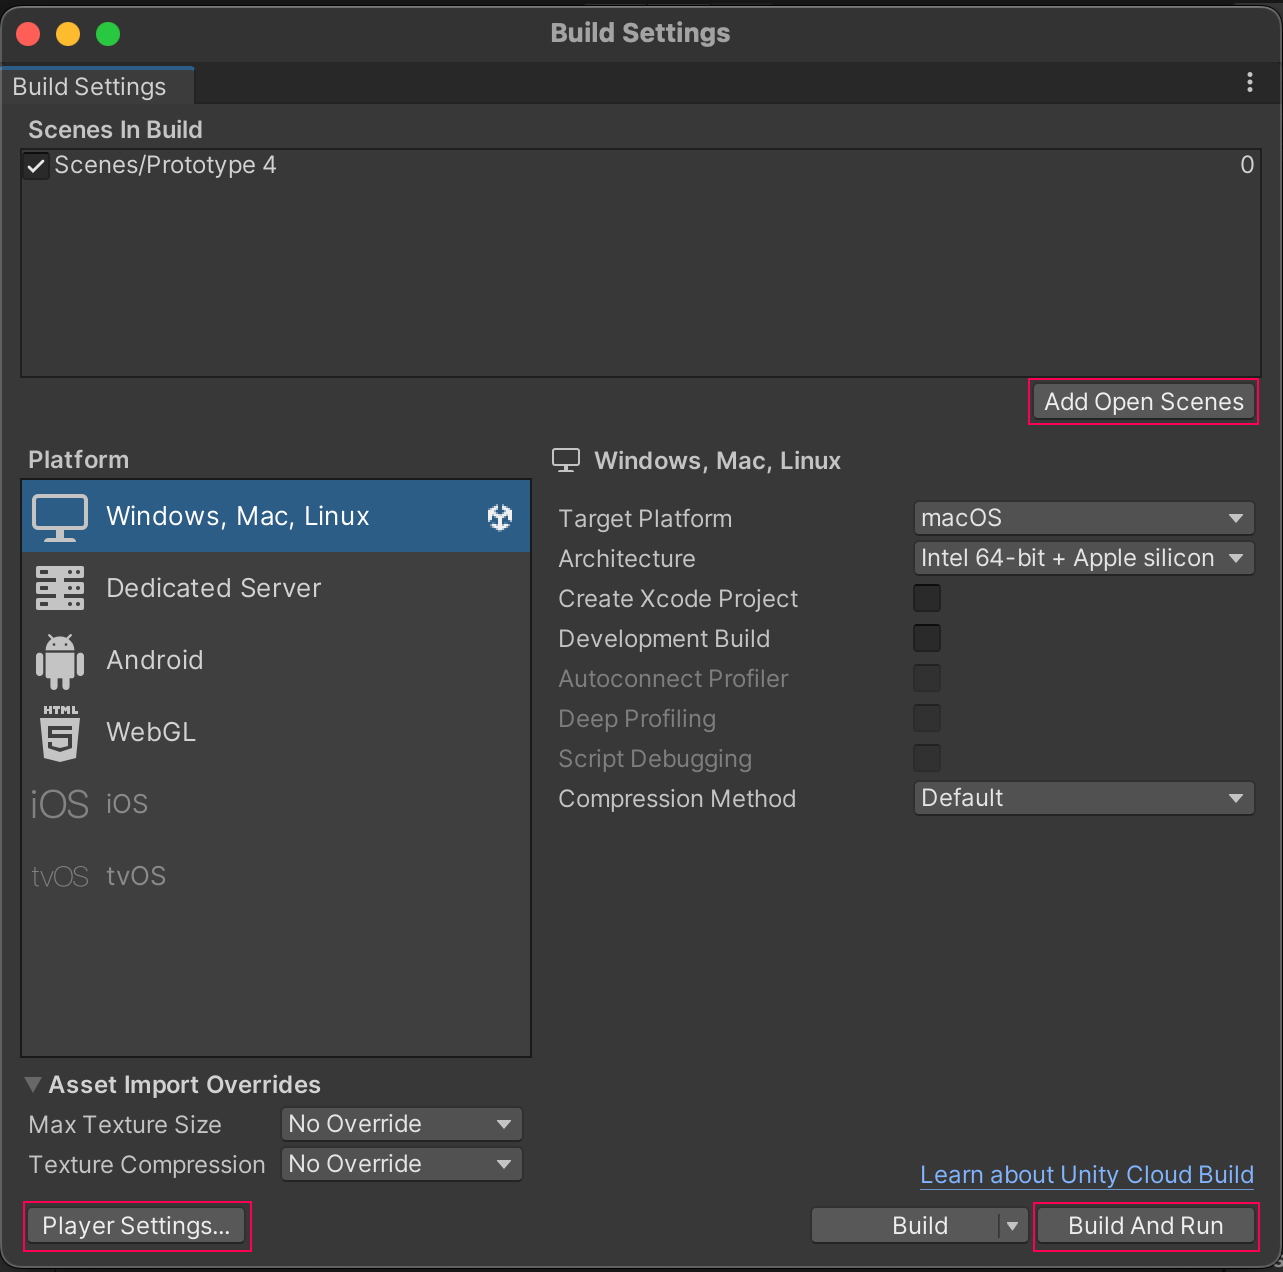Click the tvOS platform icon
The height and width of the screenshot is (1272, 1283).
tap(60, 877)
